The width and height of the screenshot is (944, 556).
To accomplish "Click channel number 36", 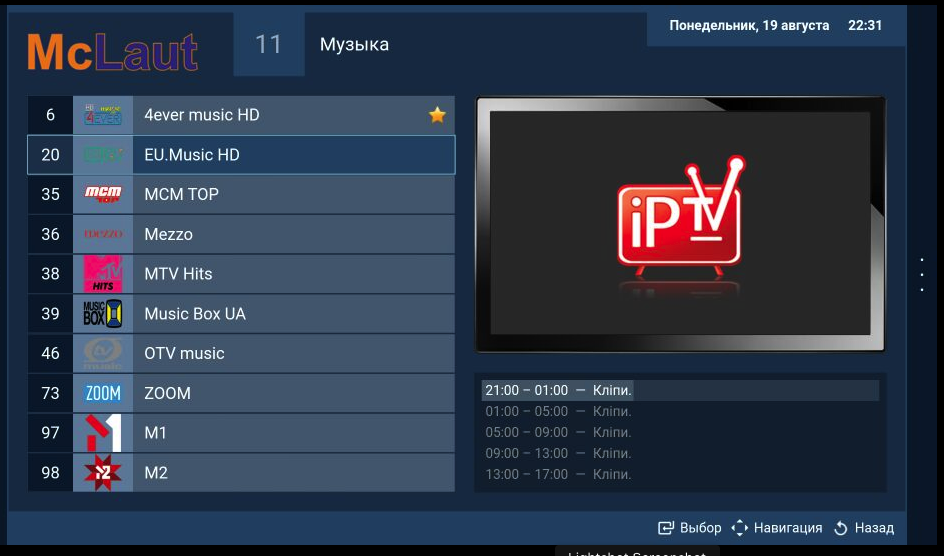I will coord(51,234).
